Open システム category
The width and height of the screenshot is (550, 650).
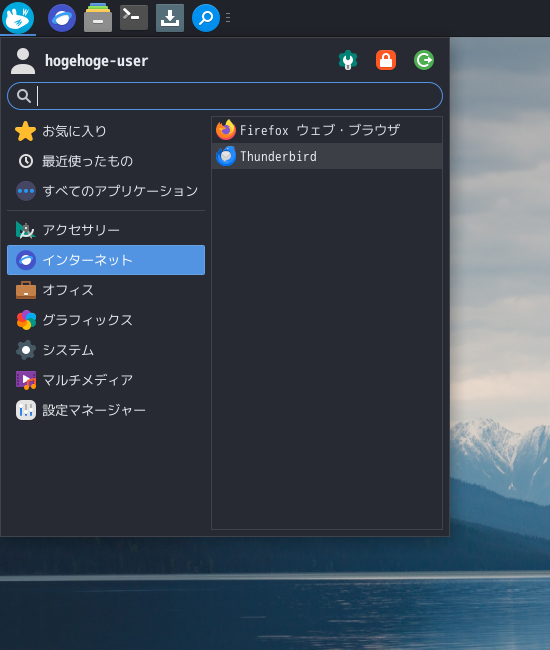click(x=106, y=350)
